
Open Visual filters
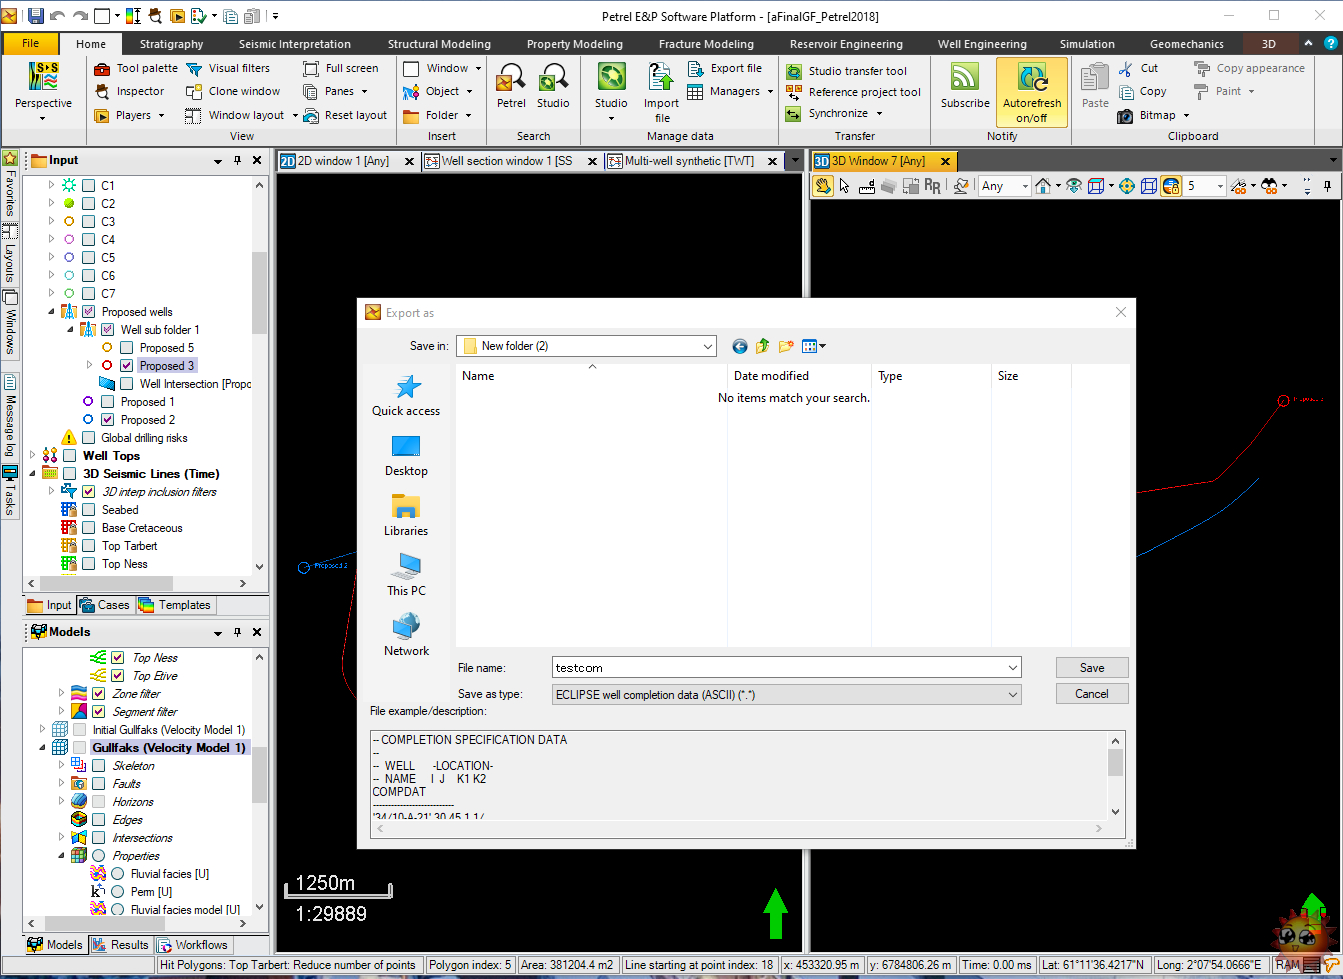click(228, 68)
